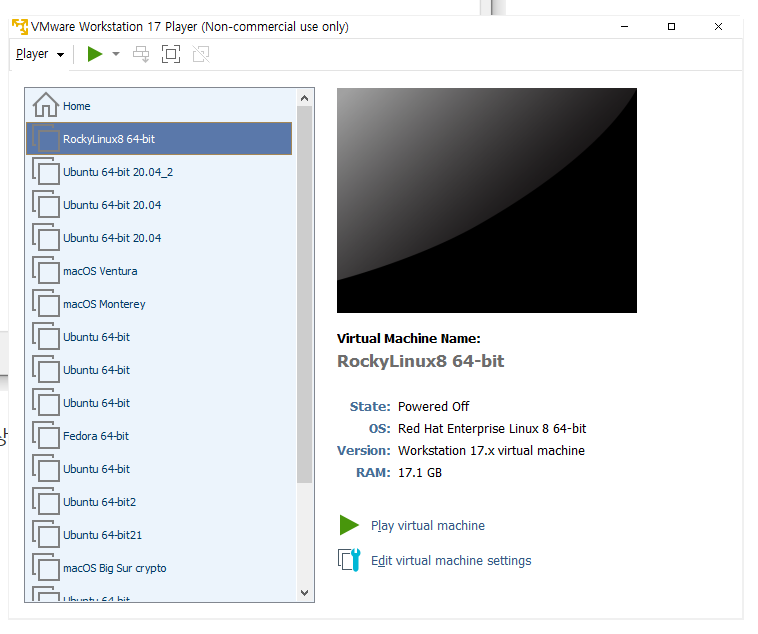The image size is (758, 634).
Task: Click the VM icon next to Ubuntu 64-bit21
Action: (x=46, y=534)
